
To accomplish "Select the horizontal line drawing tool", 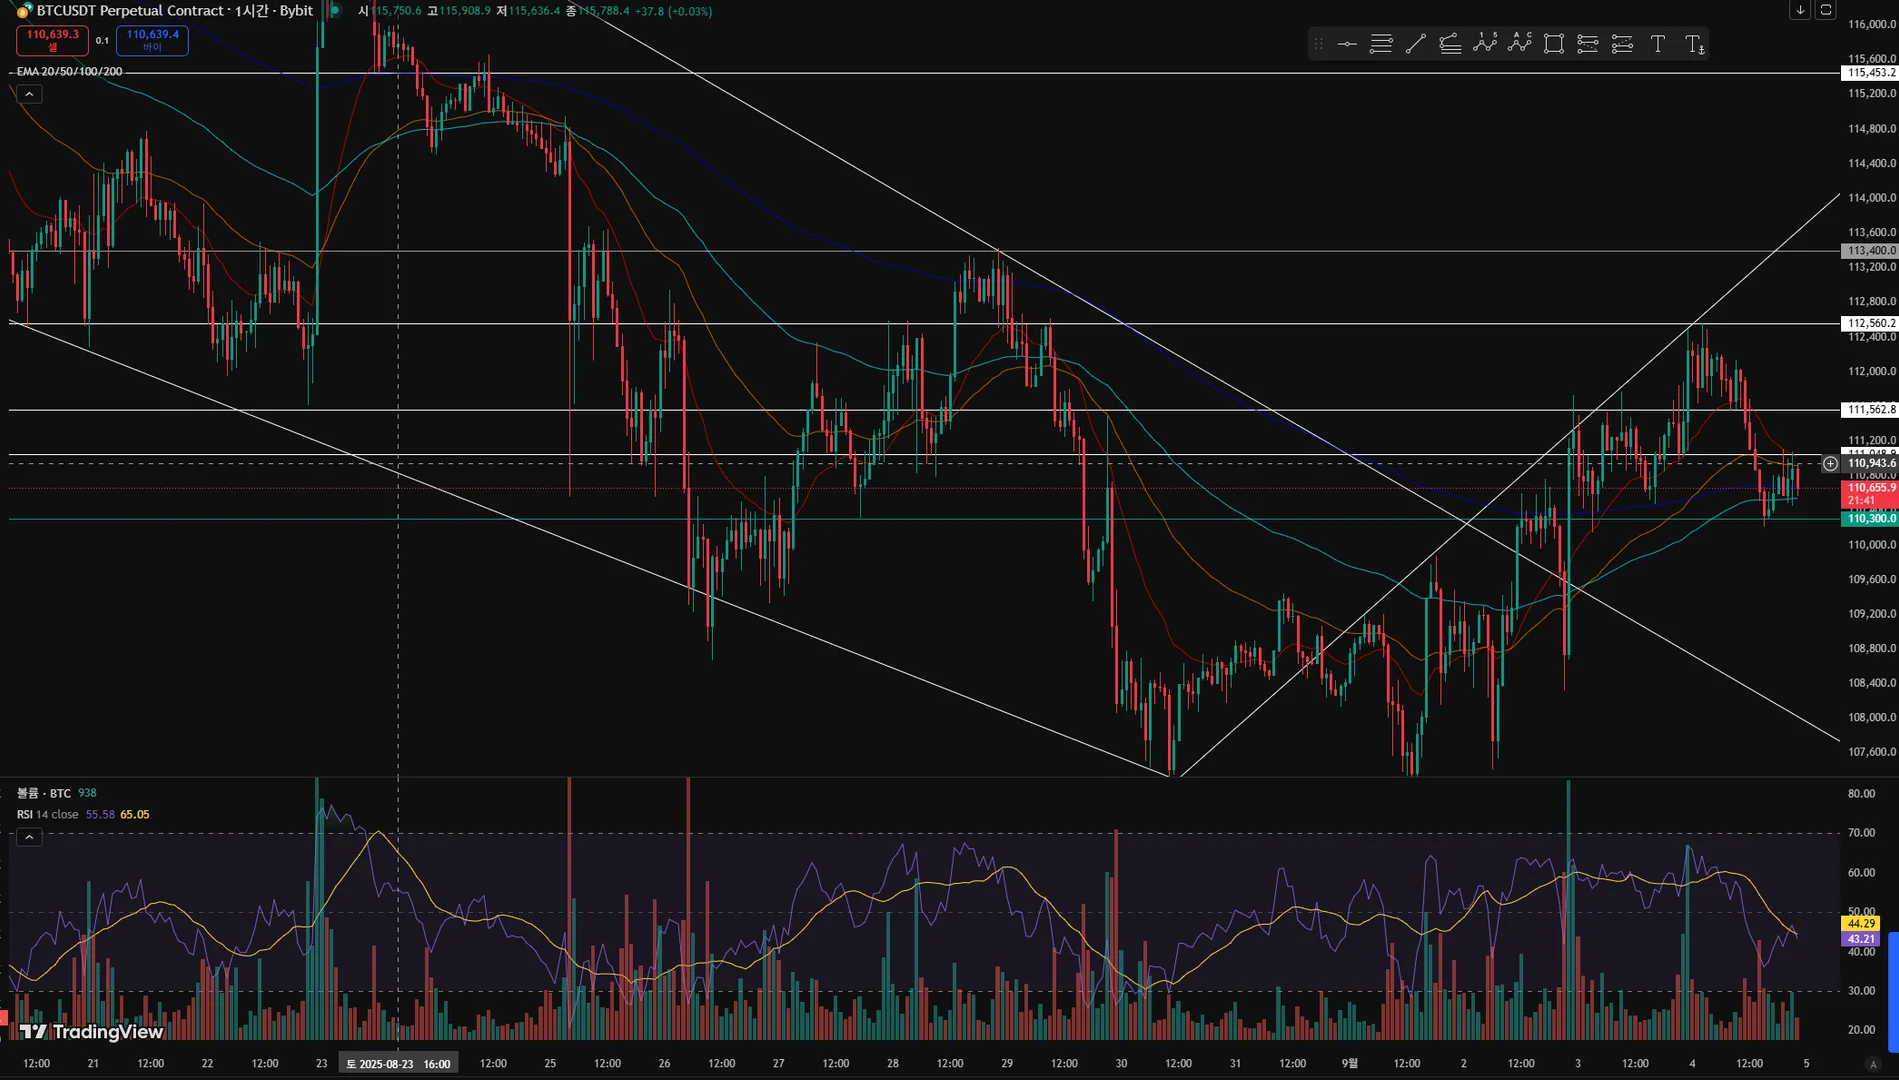I will (x=1347, y=44).
